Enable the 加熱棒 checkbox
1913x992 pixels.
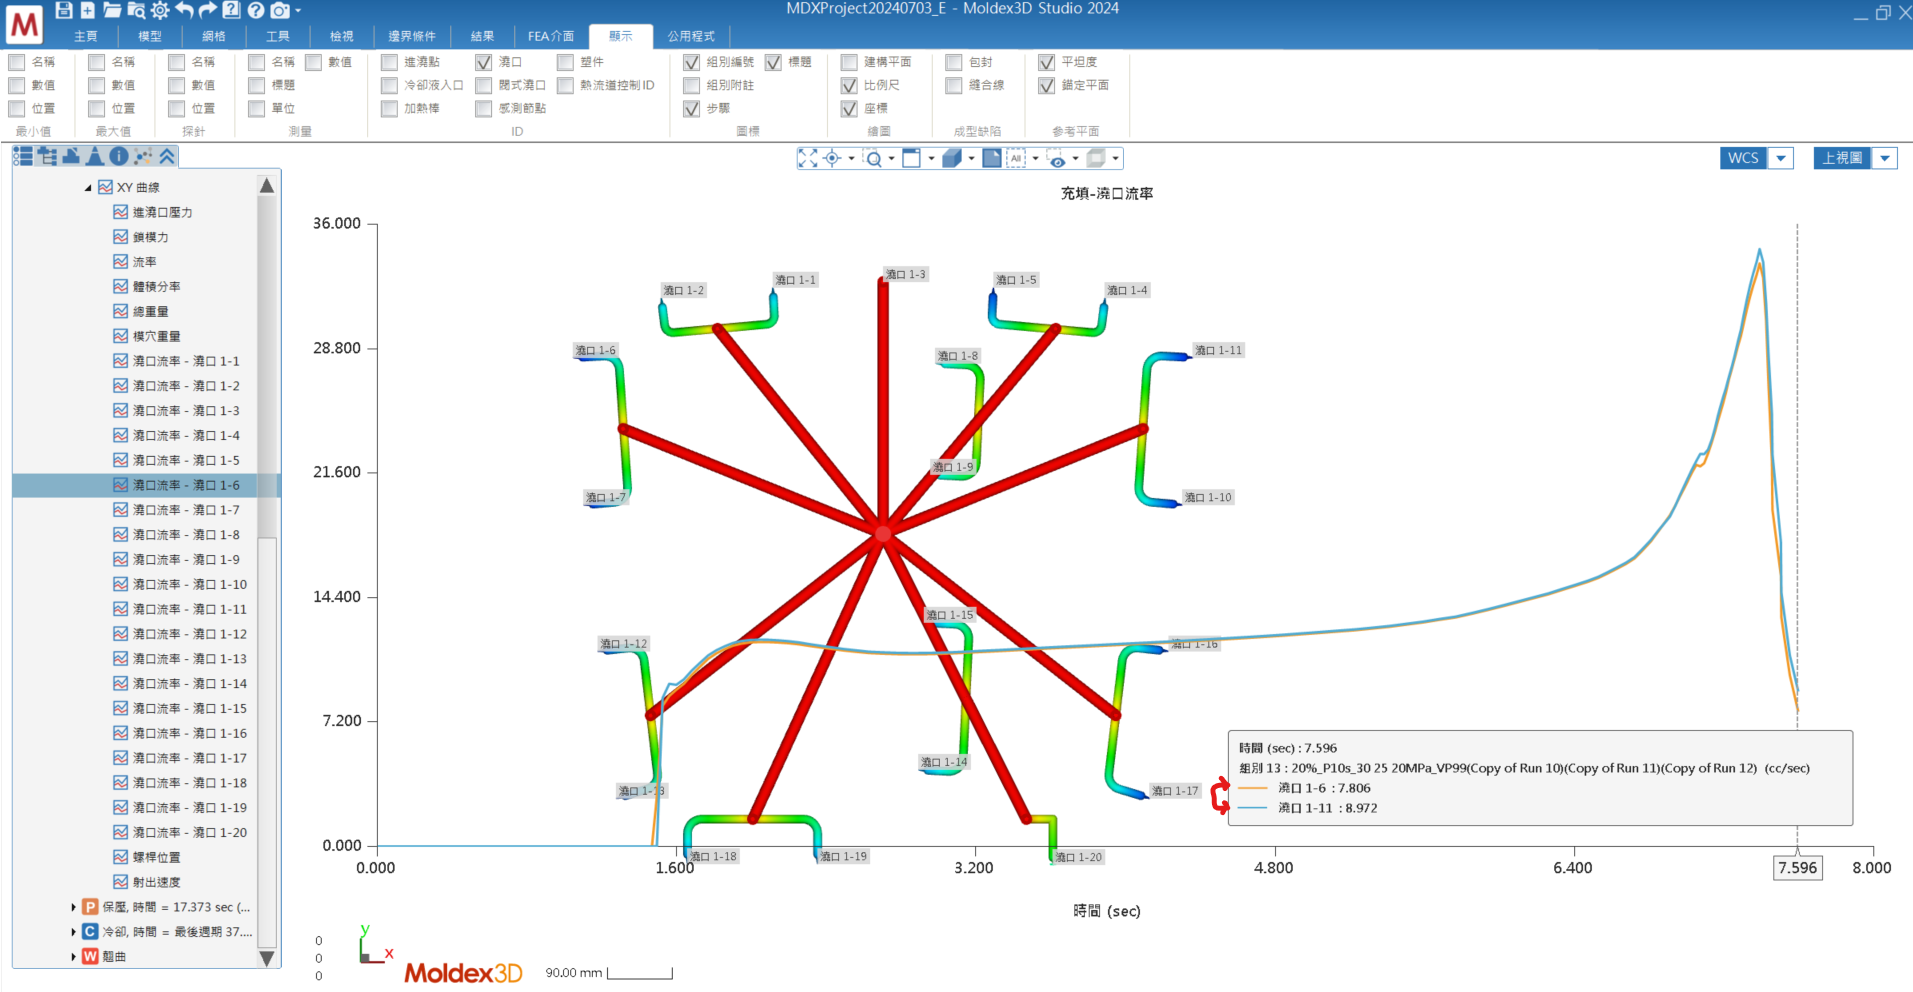(390, 108)
